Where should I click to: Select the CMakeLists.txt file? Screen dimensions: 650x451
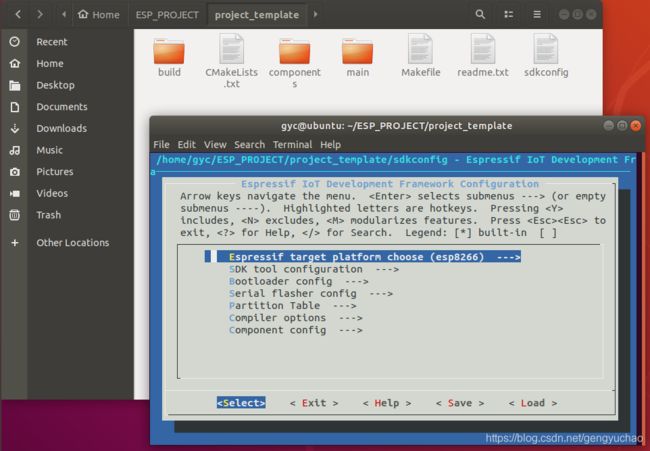[232, 61]
